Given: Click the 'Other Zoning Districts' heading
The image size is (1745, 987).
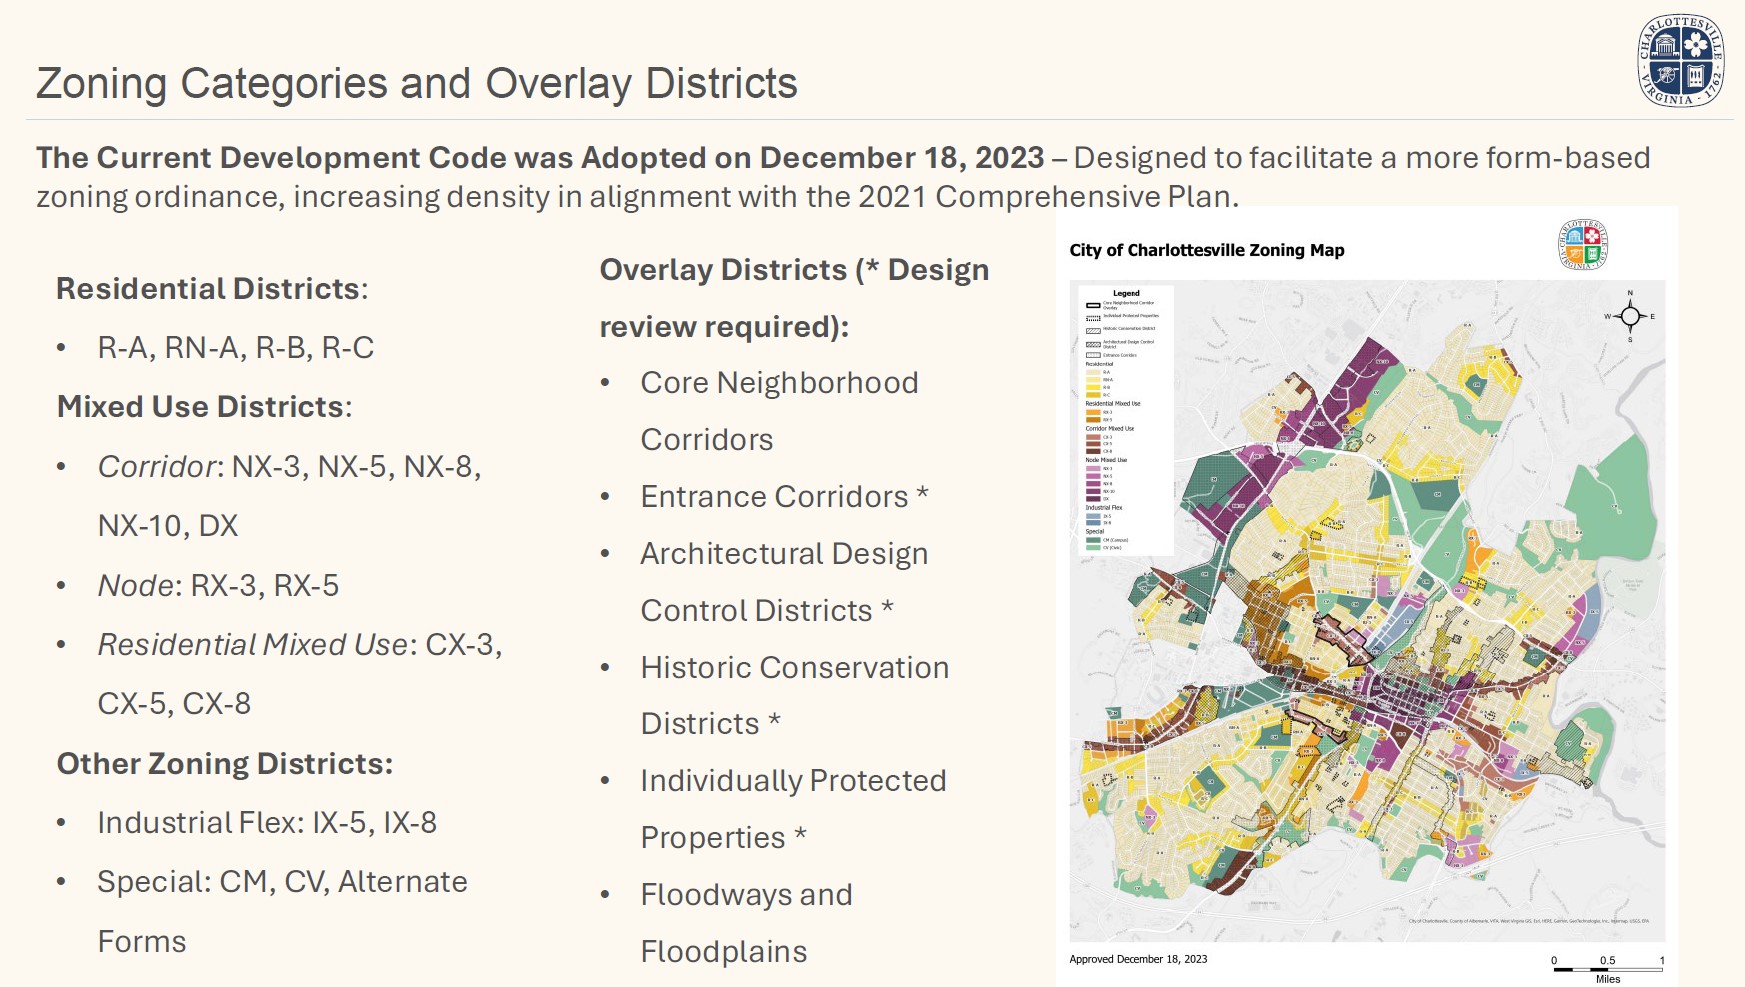Looking at the screenshot, I should [x=225, y=764].
